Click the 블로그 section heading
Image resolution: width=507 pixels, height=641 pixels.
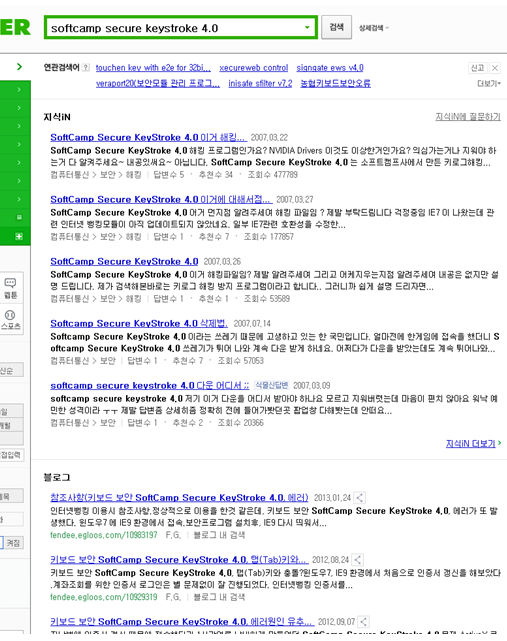tap(57, 477)
